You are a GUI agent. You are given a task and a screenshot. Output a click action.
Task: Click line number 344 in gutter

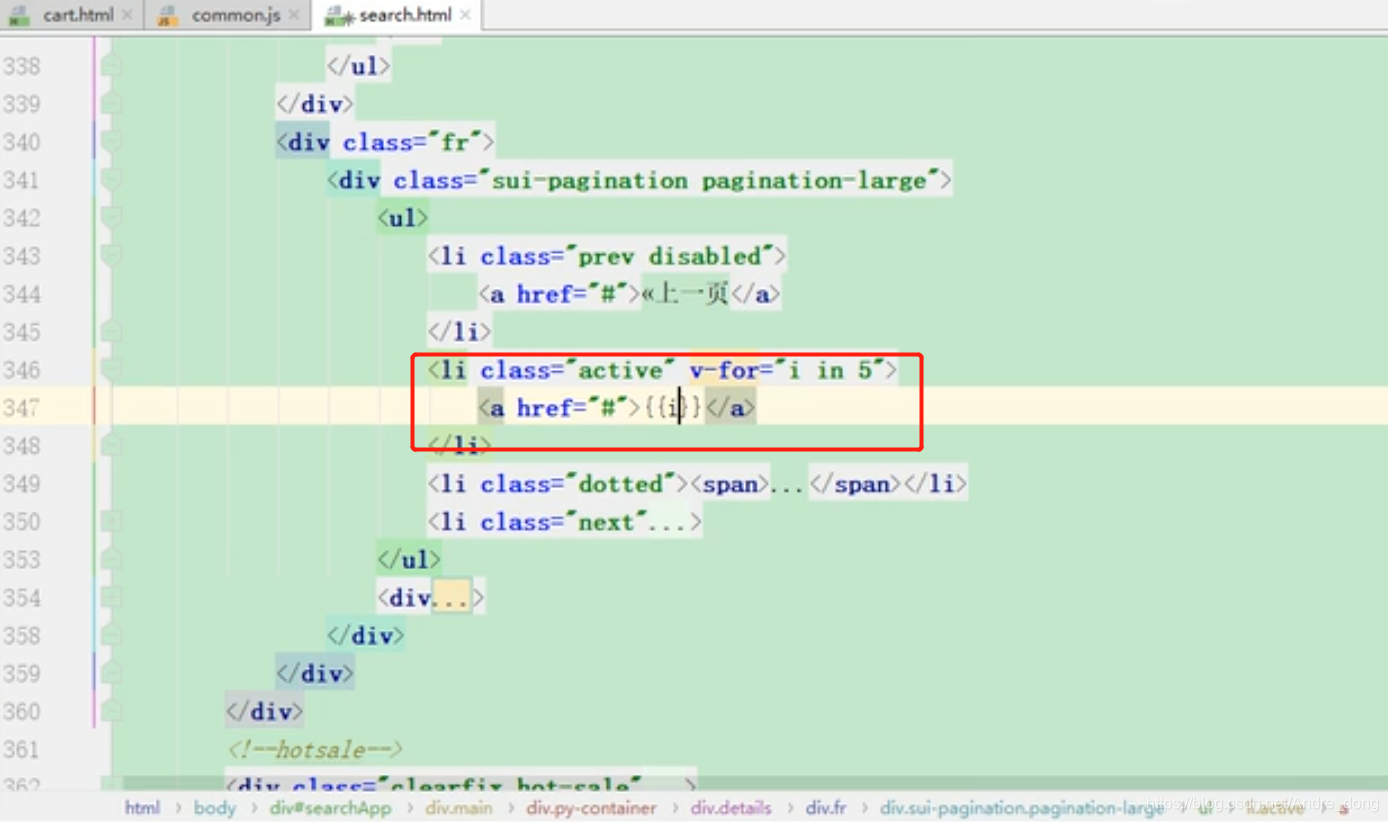click(22, 294)
